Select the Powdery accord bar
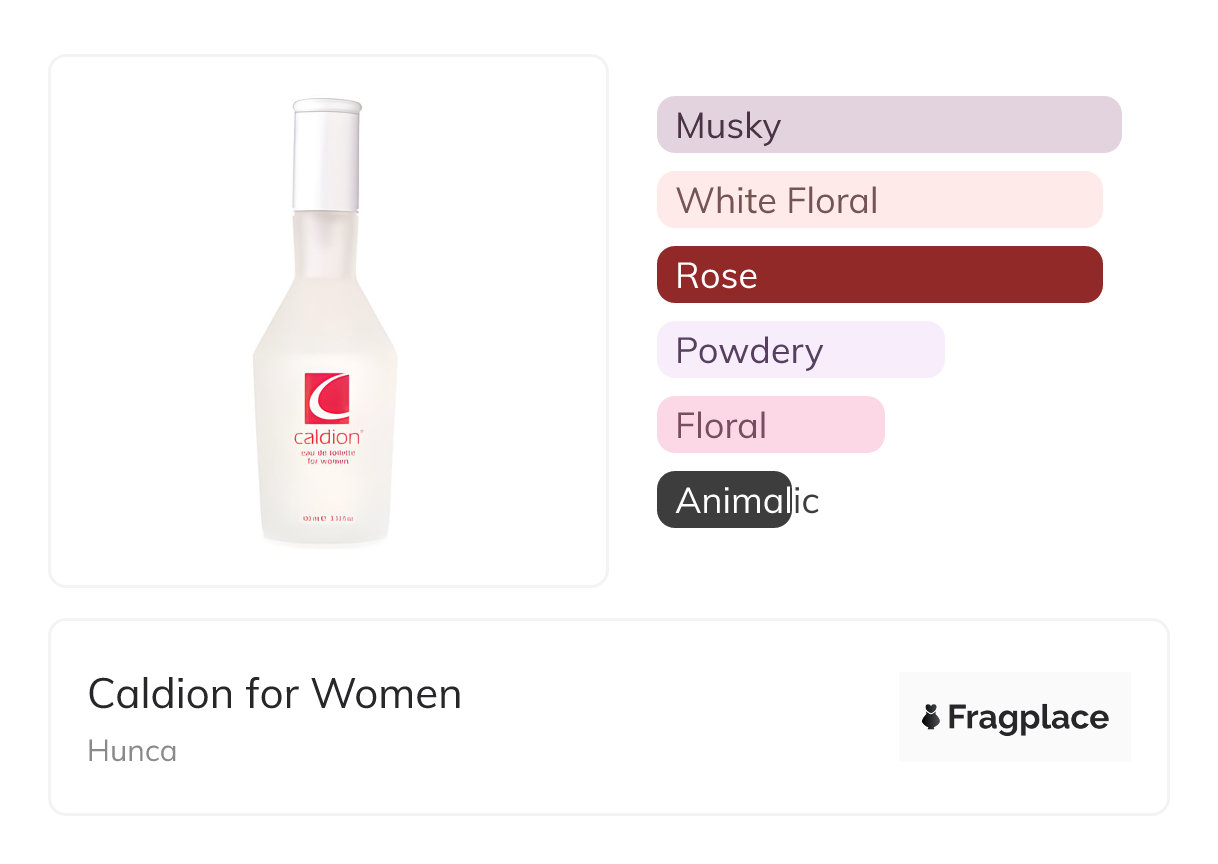 point(800,350)
